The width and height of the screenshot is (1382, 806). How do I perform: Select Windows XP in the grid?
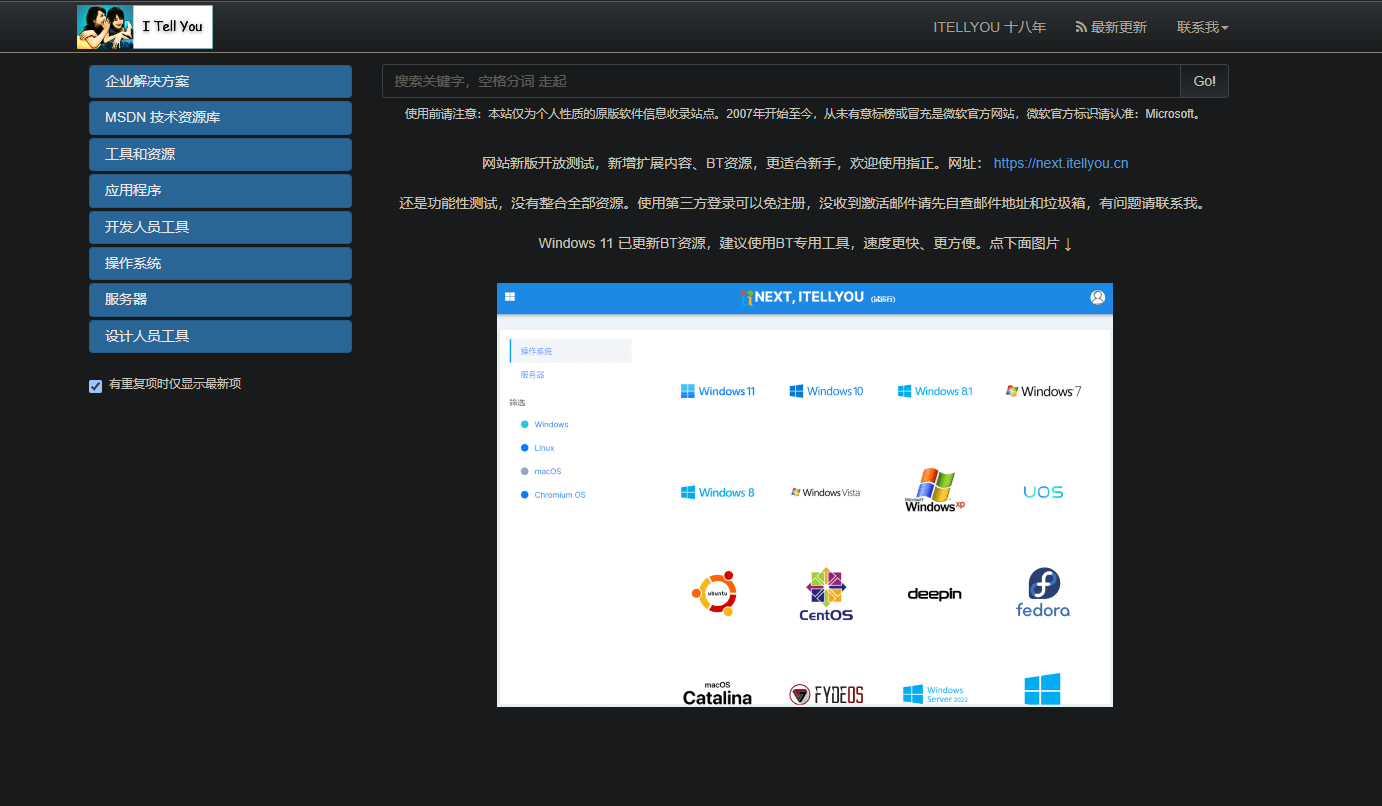point(934,491)
